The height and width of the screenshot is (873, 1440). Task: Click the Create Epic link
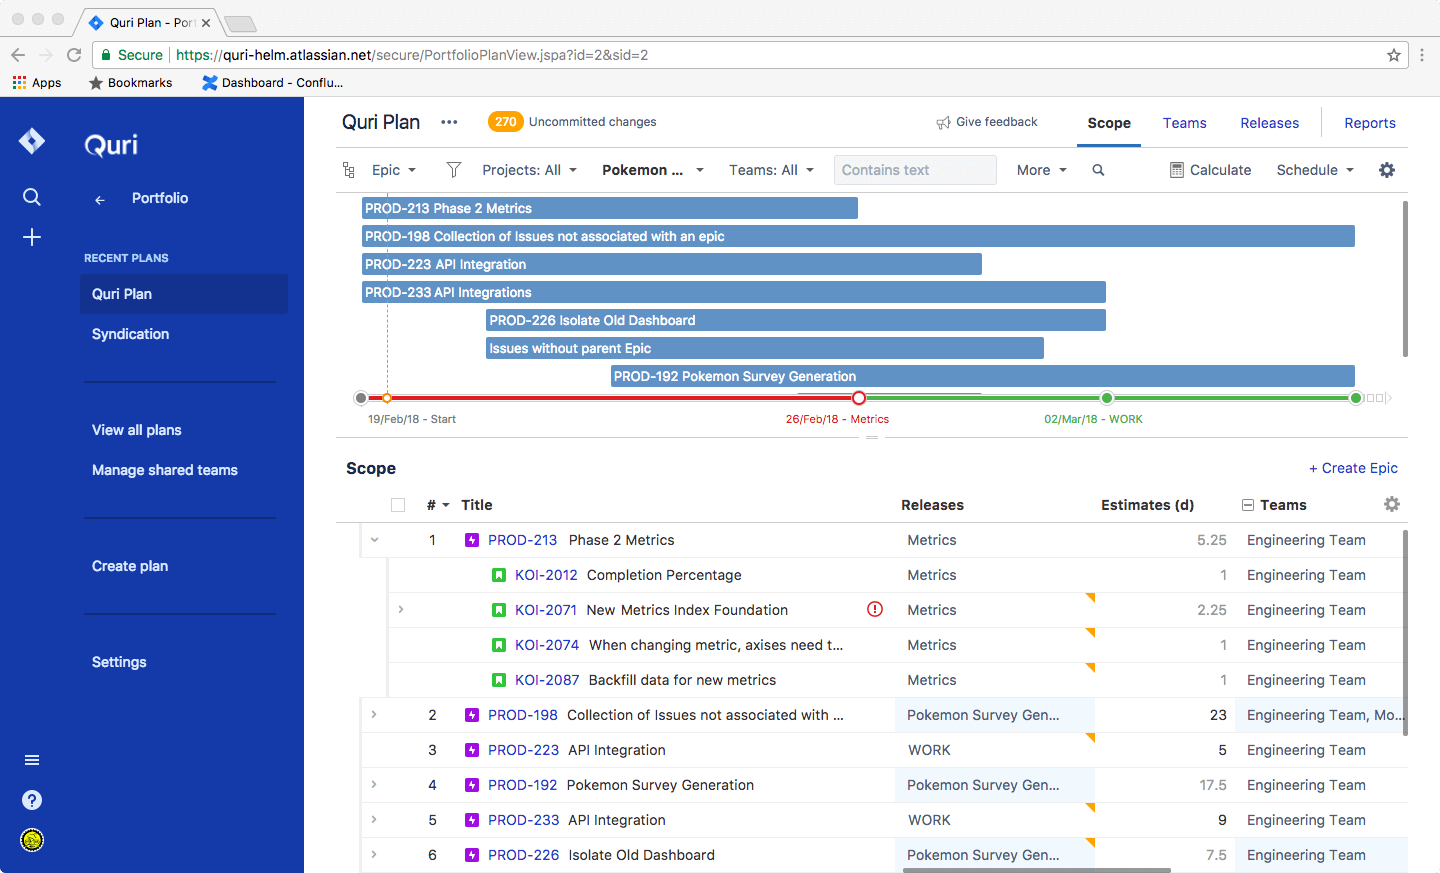point(1353,468)
